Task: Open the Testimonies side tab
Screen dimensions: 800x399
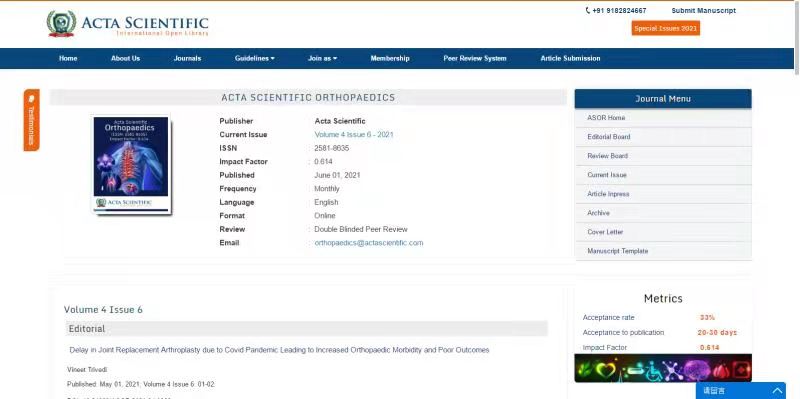Action: point(31,120)
